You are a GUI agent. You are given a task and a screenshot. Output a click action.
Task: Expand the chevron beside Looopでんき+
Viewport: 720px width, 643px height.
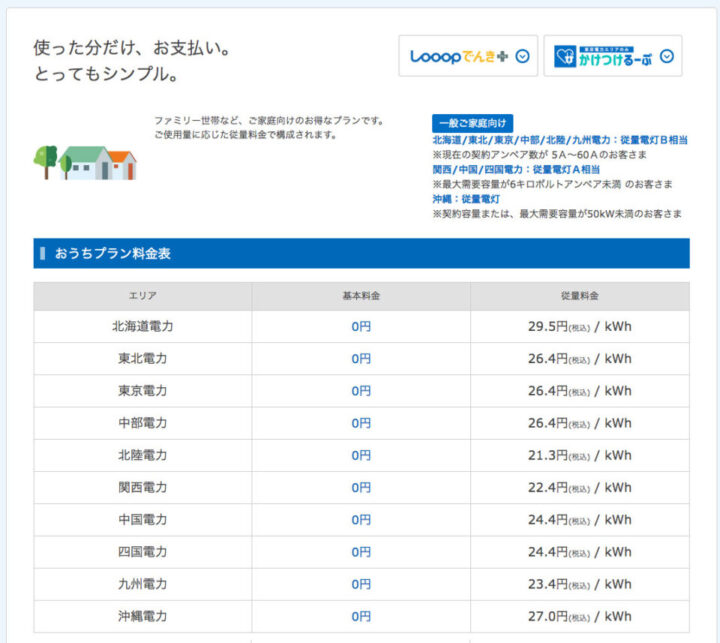pyautogui.click(x=523, y=56)
